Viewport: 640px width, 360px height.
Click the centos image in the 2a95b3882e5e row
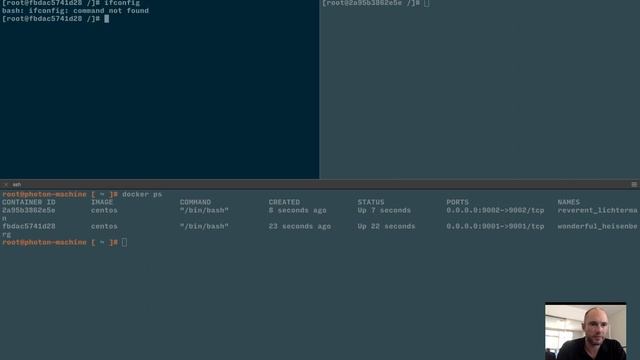click(104, 210)
